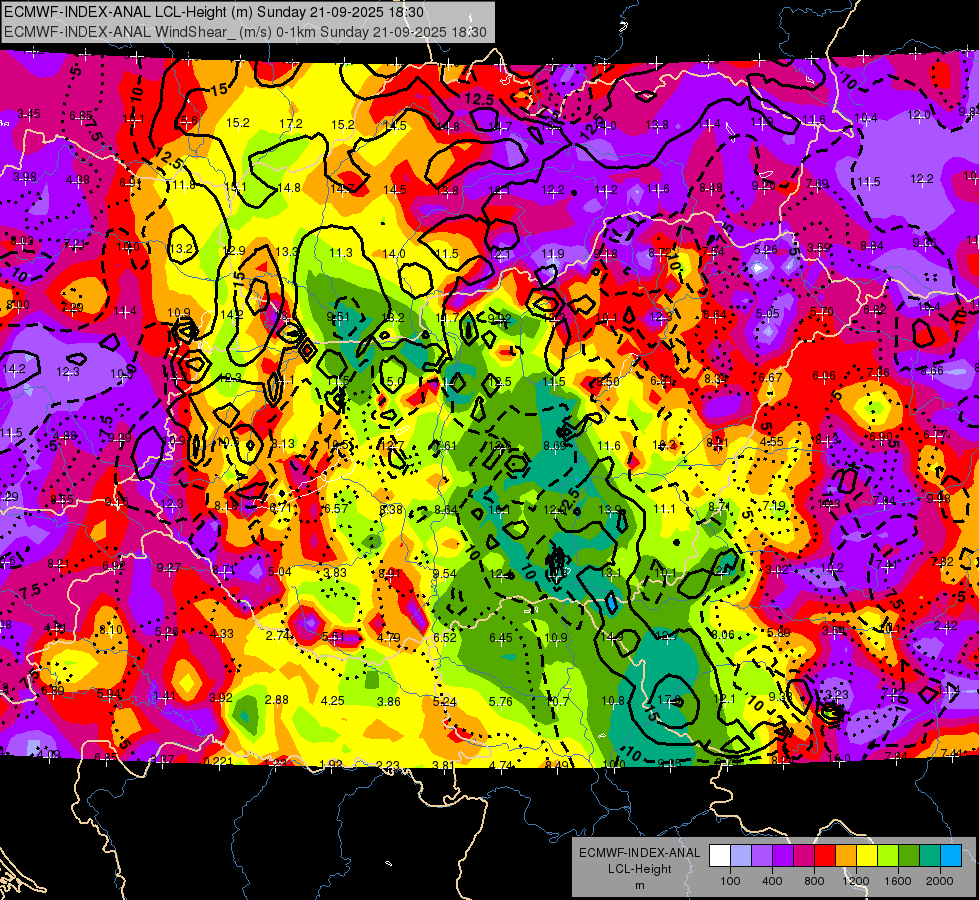Click the grid point value 4.33
Screen dimensions: 979x900
pos(222,633)
